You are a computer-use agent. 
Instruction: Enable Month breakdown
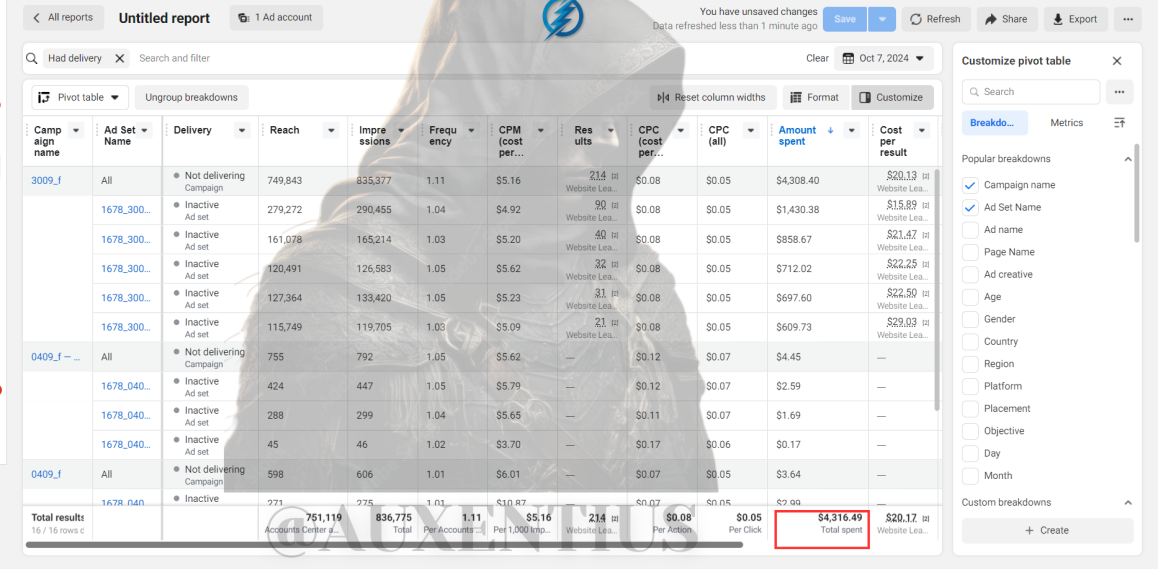[970, 475]
